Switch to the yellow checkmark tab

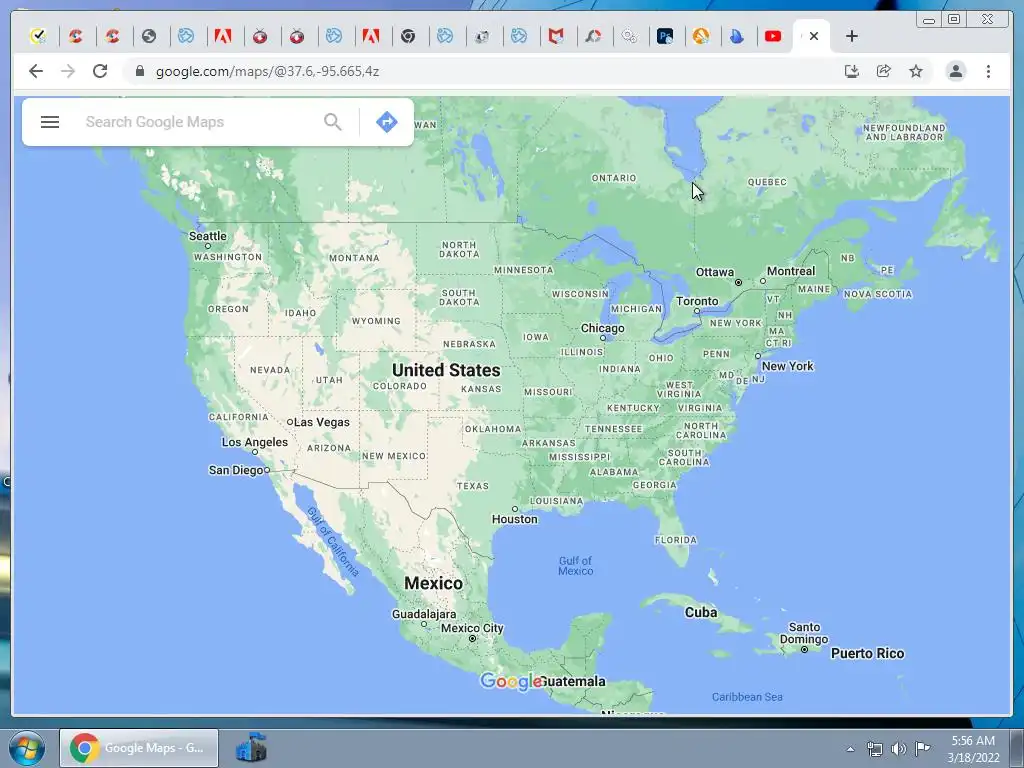[38, 37]
